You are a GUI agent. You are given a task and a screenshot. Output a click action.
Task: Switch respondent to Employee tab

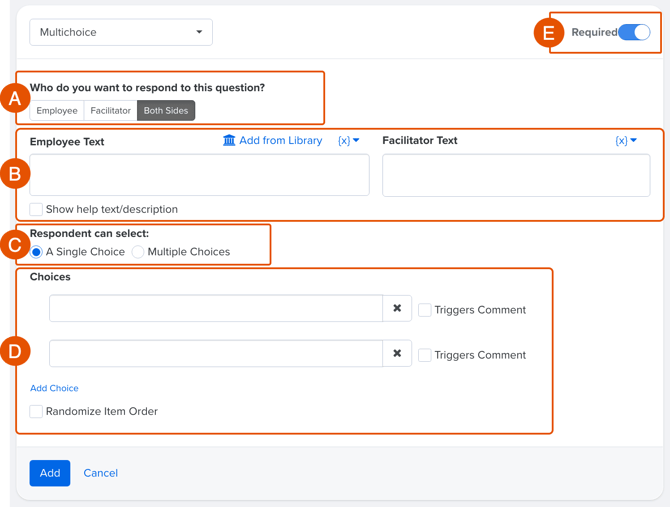coord(57,111)
